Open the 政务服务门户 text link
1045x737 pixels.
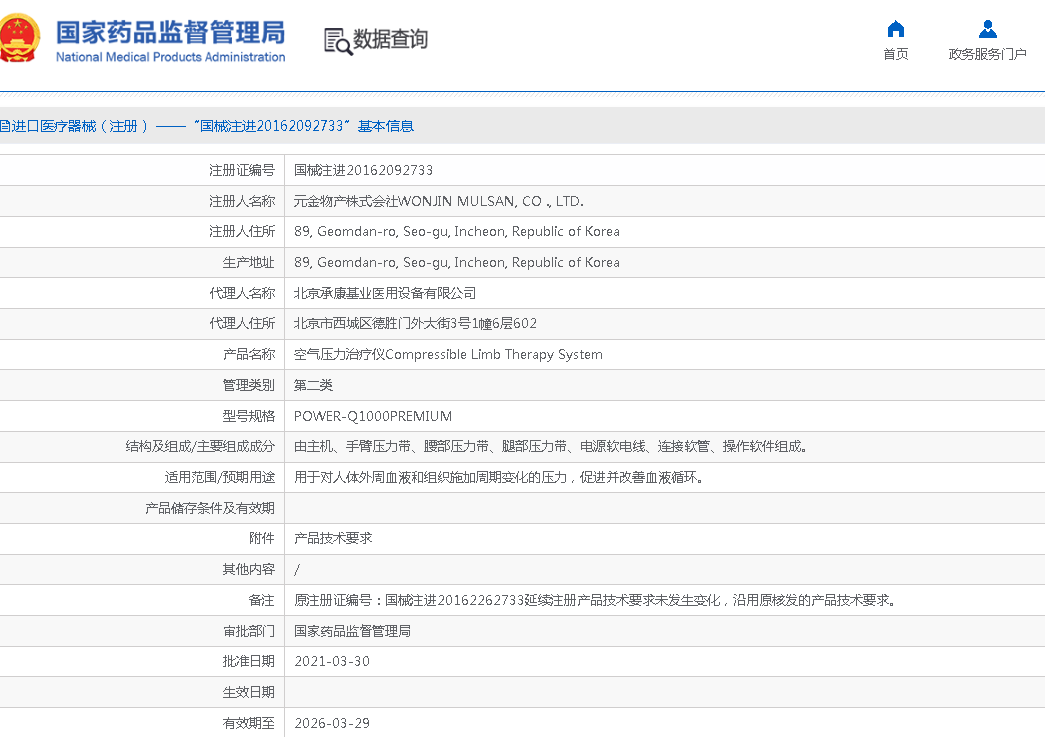pos(988,54)
